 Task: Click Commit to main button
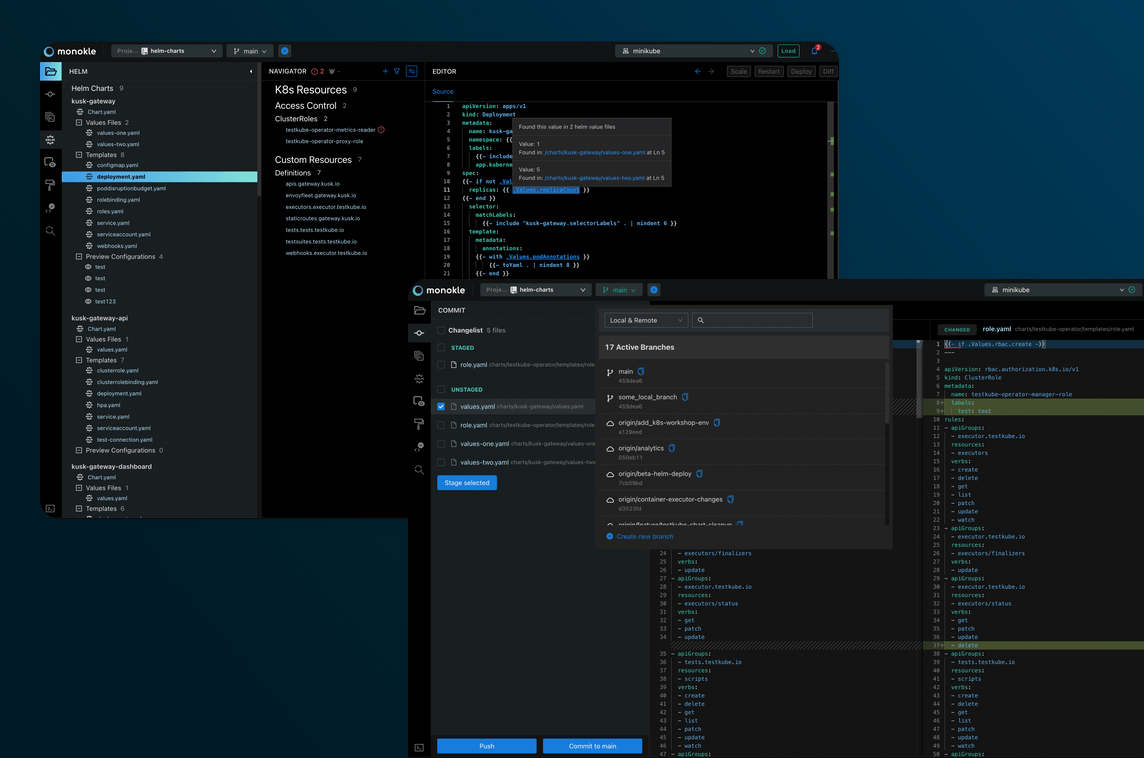pos(592,746)
